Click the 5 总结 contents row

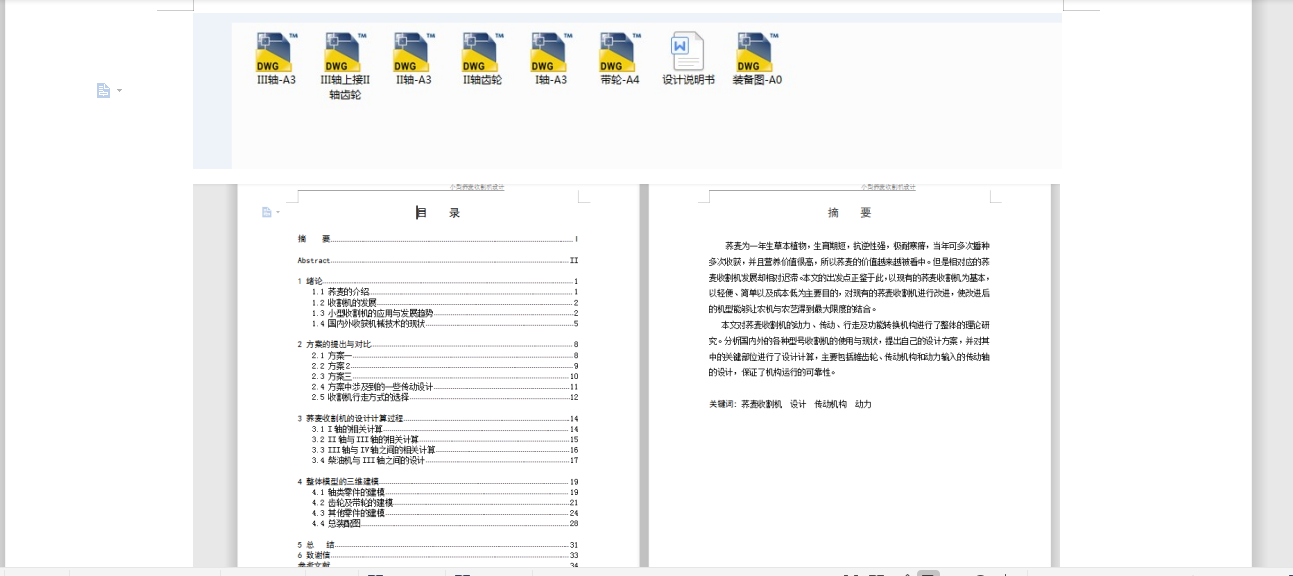438,544
